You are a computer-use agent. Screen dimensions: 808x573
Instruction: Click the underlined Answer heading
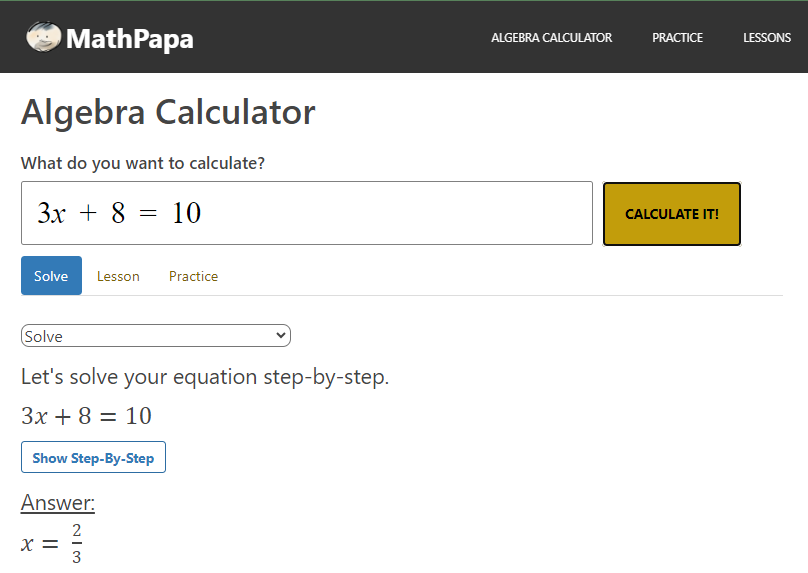pyautogui.click(x=58, y=503)
